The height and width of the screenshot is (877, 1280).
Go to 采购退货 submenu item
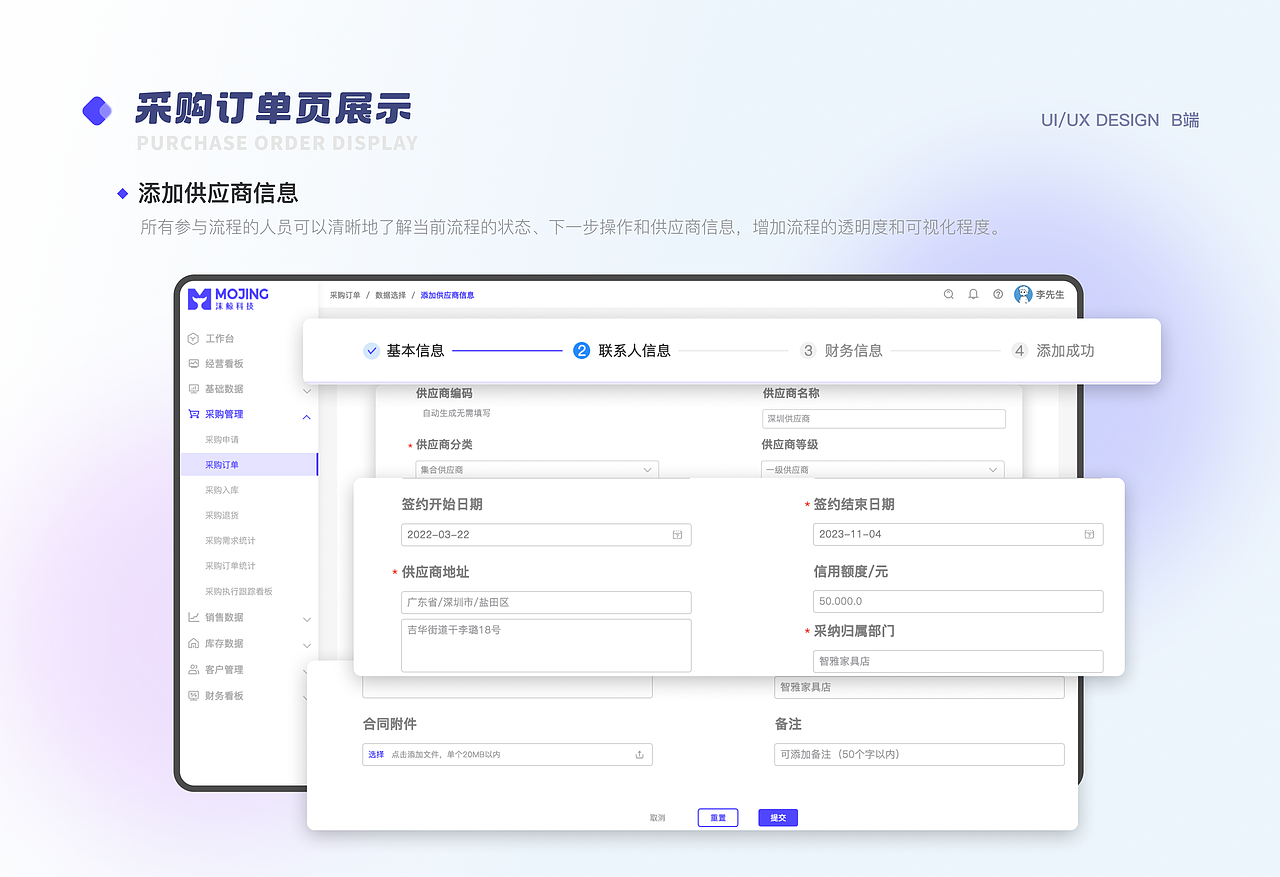click(x=222, y=515)
